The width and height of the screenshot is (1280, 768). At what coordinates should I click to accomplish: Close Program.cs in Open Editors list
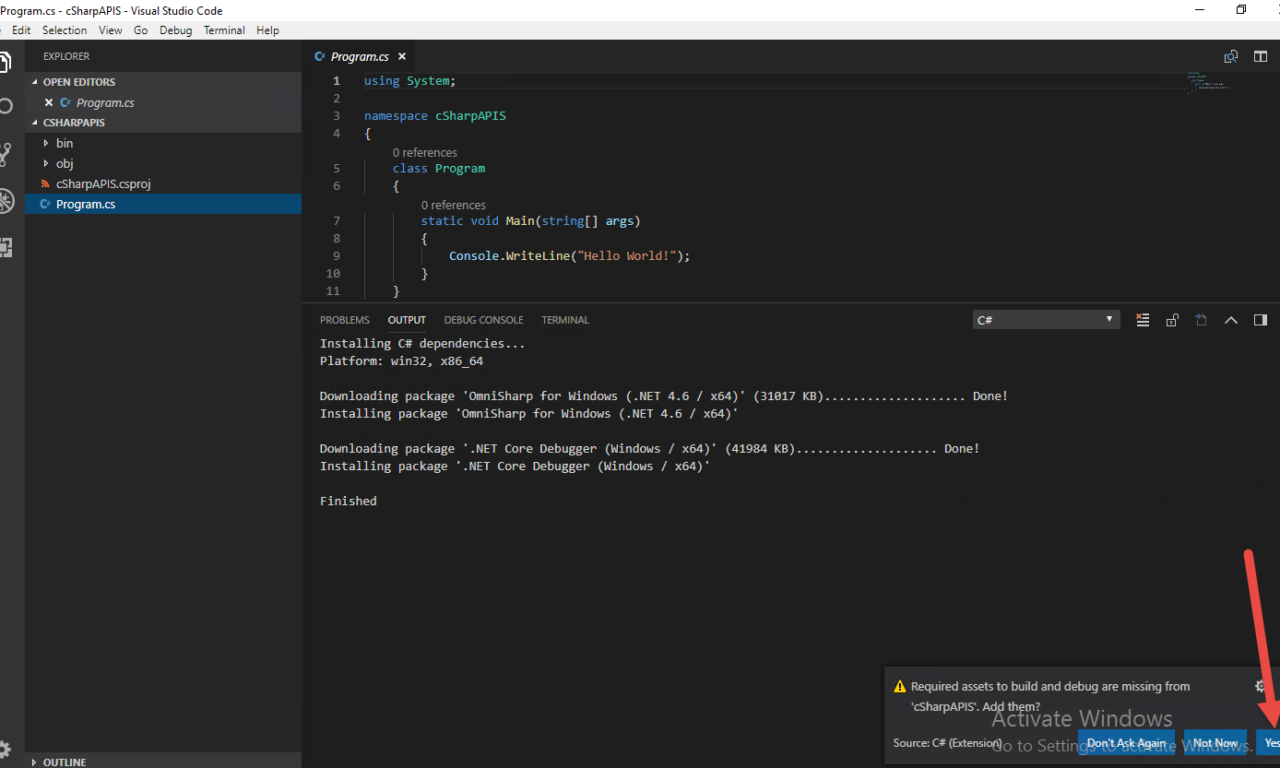(48, 102)
